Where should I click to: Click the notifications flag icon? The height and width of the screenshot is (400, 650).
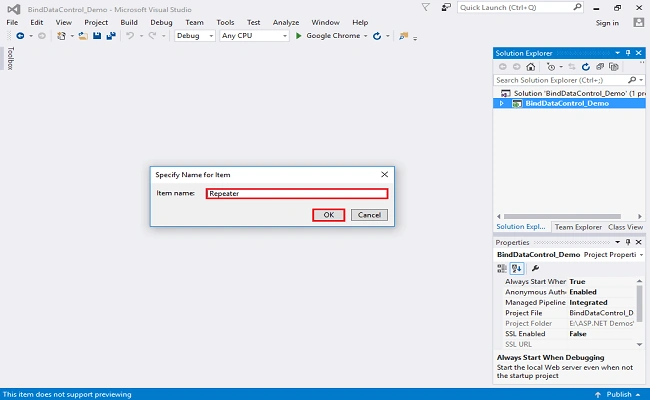point(425,7)
